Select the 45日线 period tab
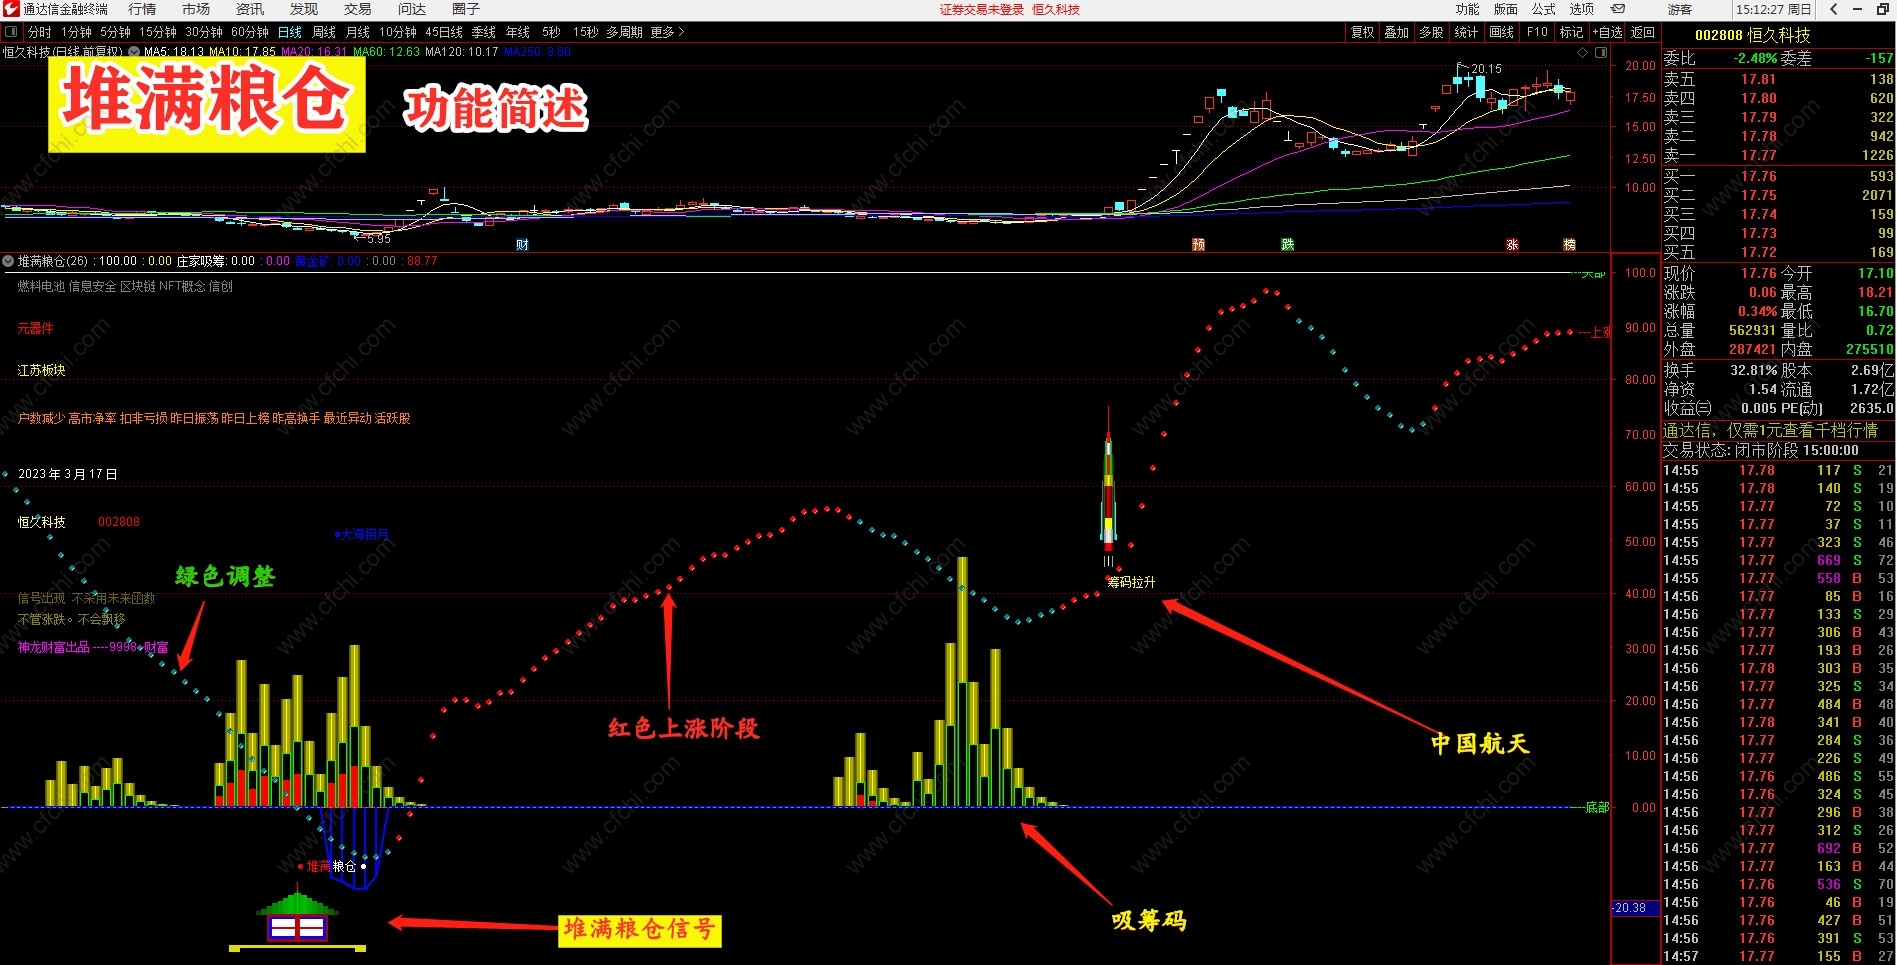 (x=445, y=32)
